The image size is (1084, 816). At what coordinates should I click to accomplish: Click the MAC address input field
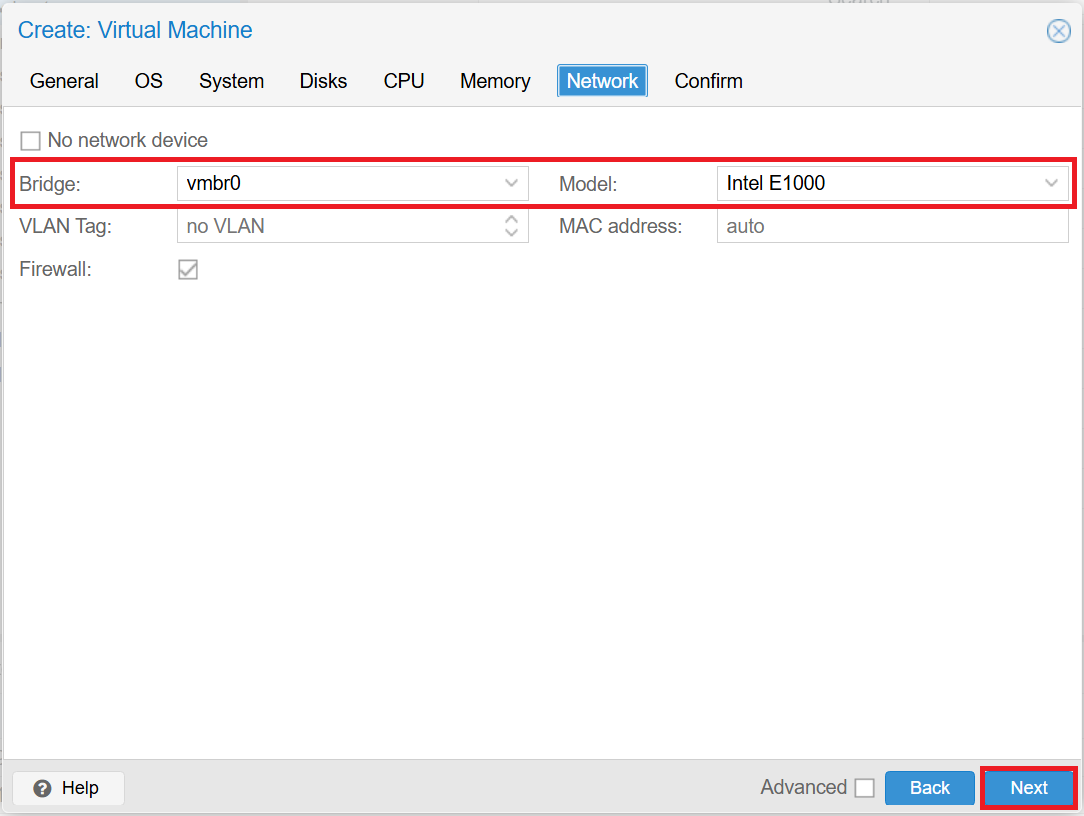point(890,226)
